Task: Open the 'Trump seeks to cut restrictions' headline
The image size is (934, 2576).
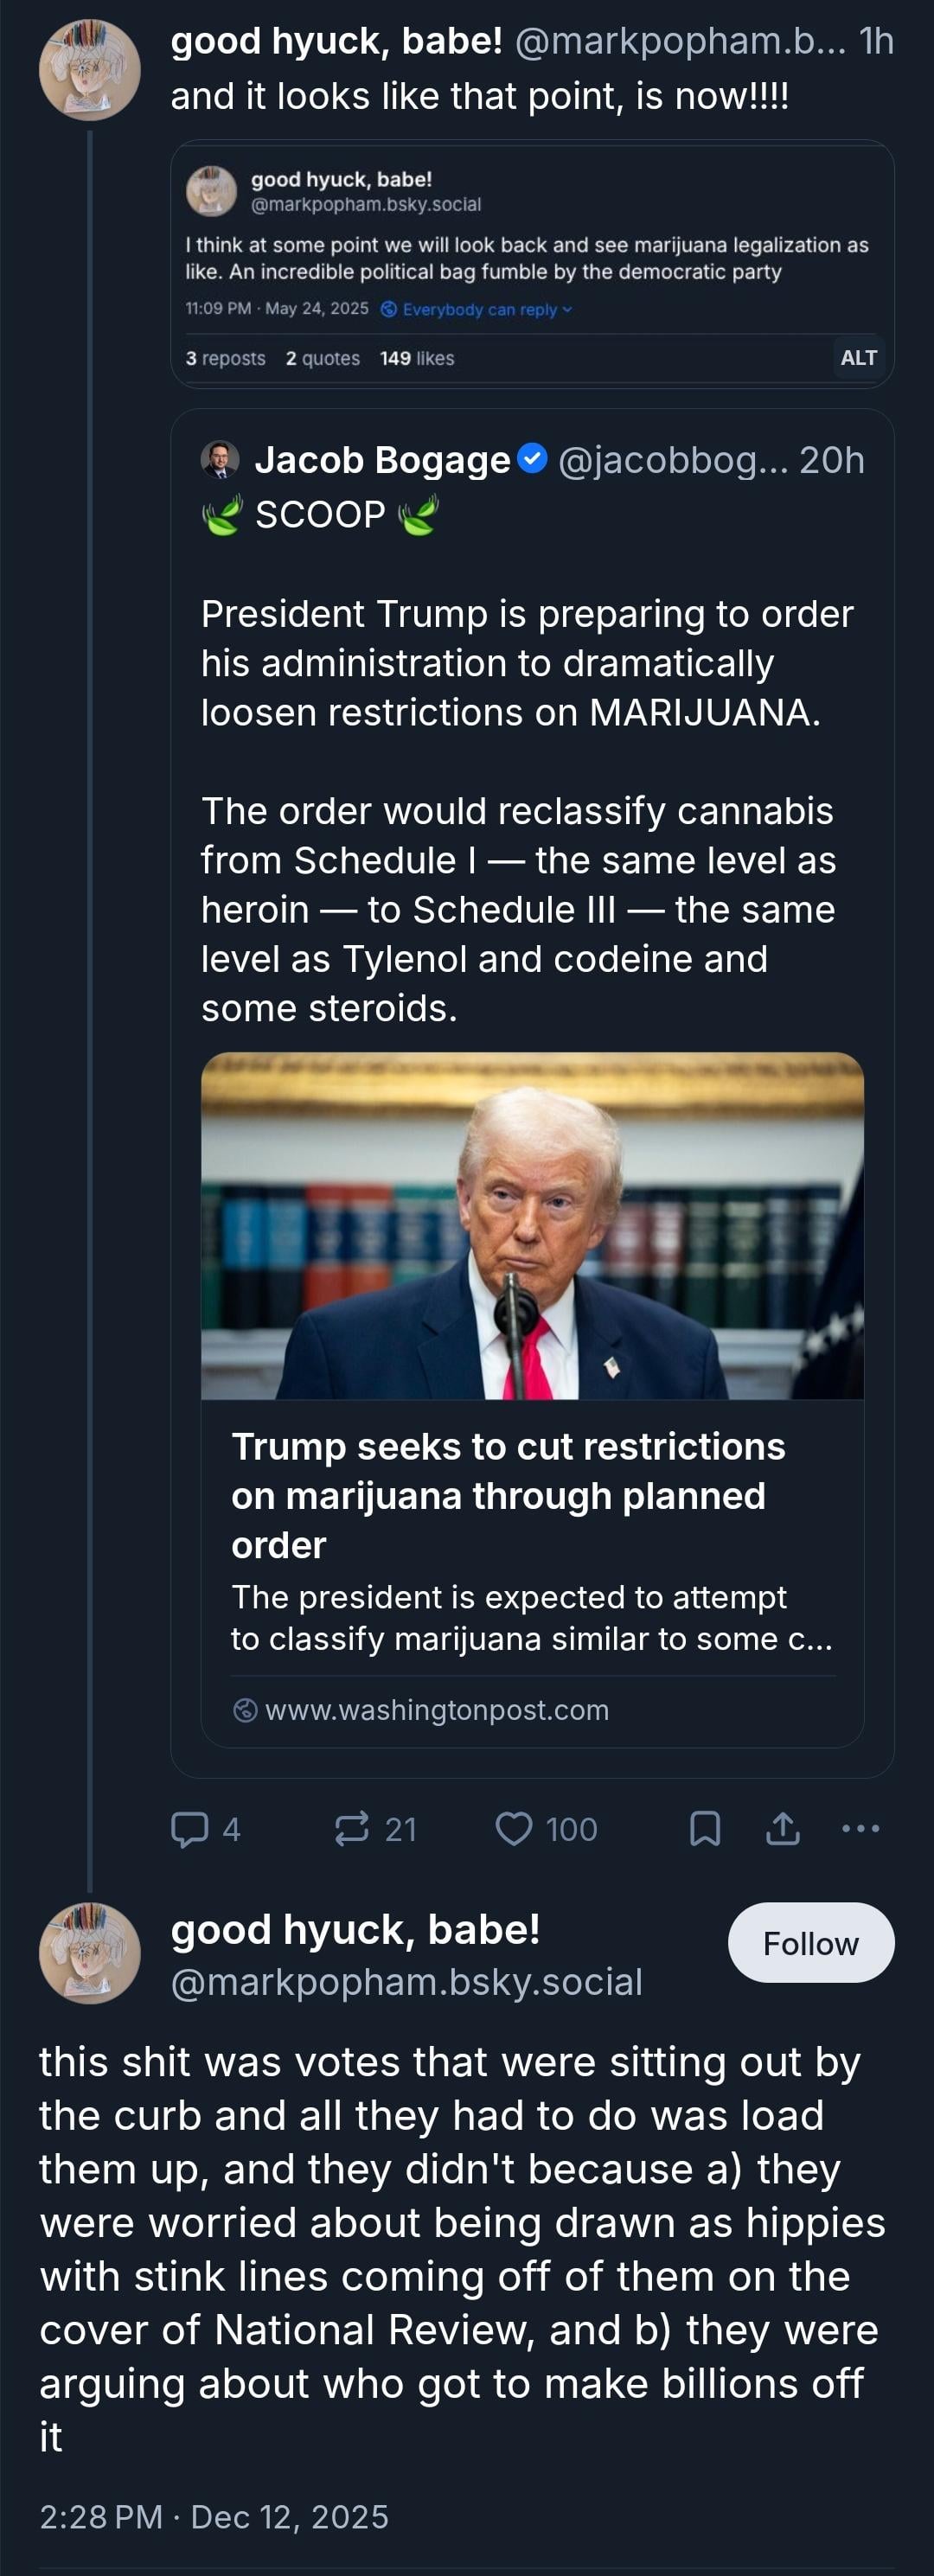Action: tap(508, 1495)
